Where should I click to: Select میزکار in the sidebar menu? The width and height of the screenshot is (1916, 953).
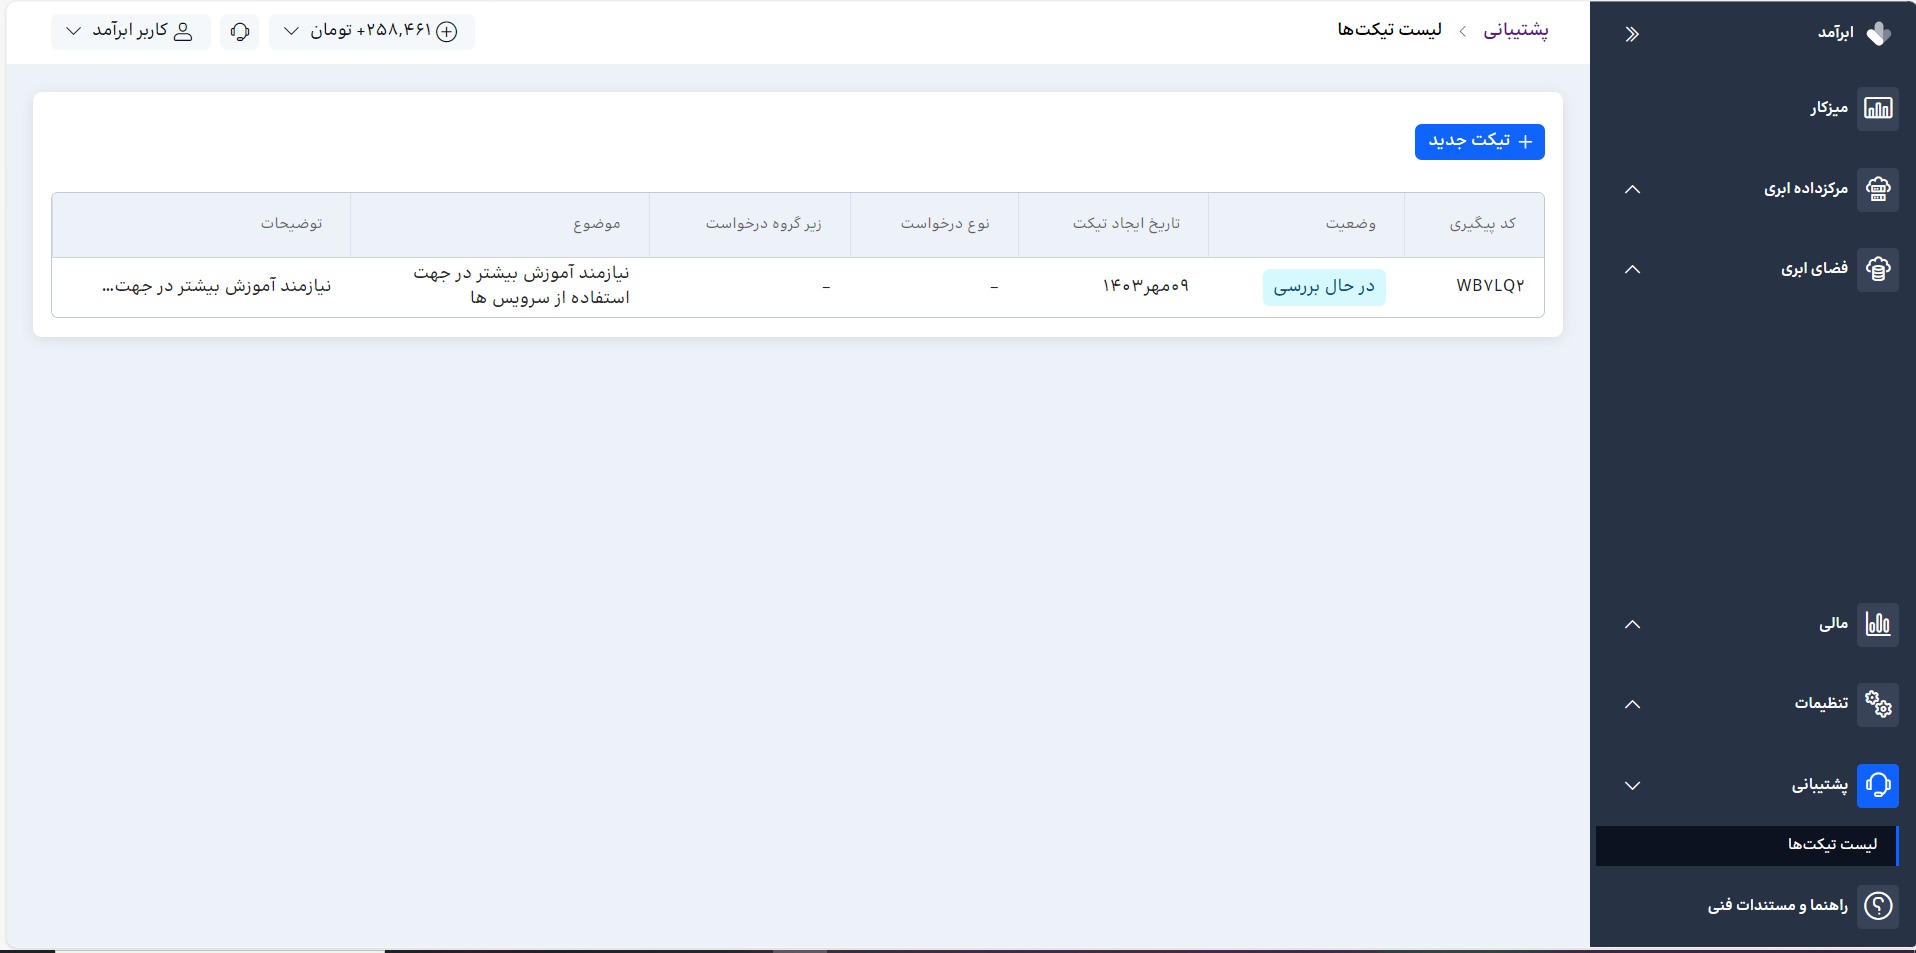click(1829, 108)
